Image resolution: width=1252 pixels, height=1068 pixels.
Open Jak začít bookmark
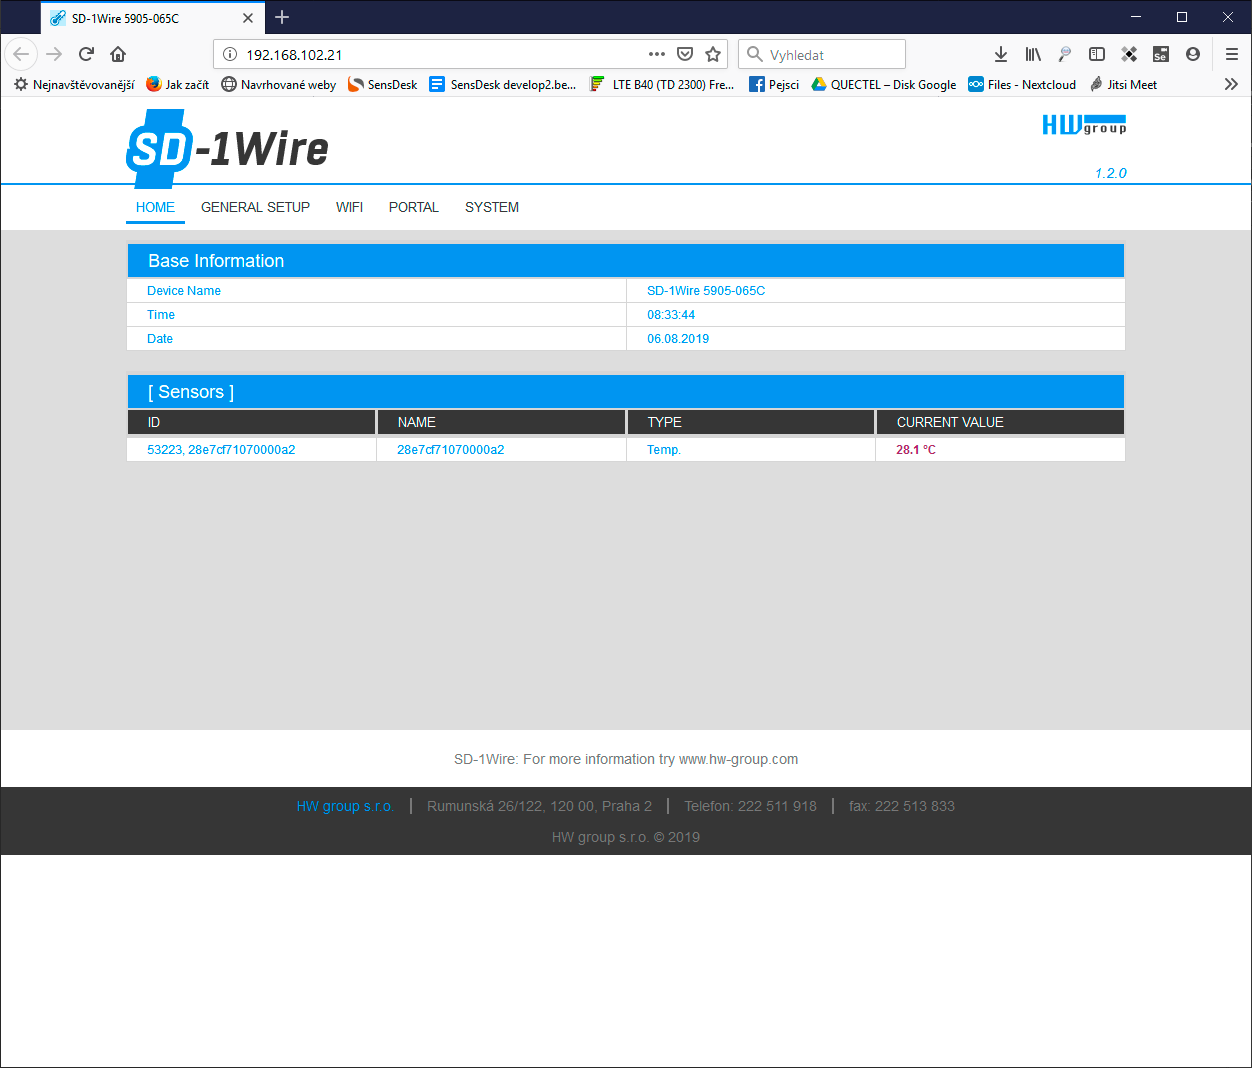click(x=177, y=84)
